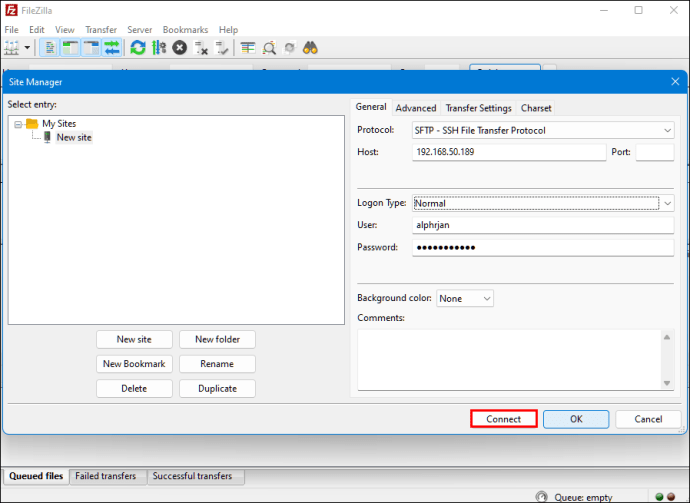
Task: Click the User input field
Action: click(x=543, y=225)
